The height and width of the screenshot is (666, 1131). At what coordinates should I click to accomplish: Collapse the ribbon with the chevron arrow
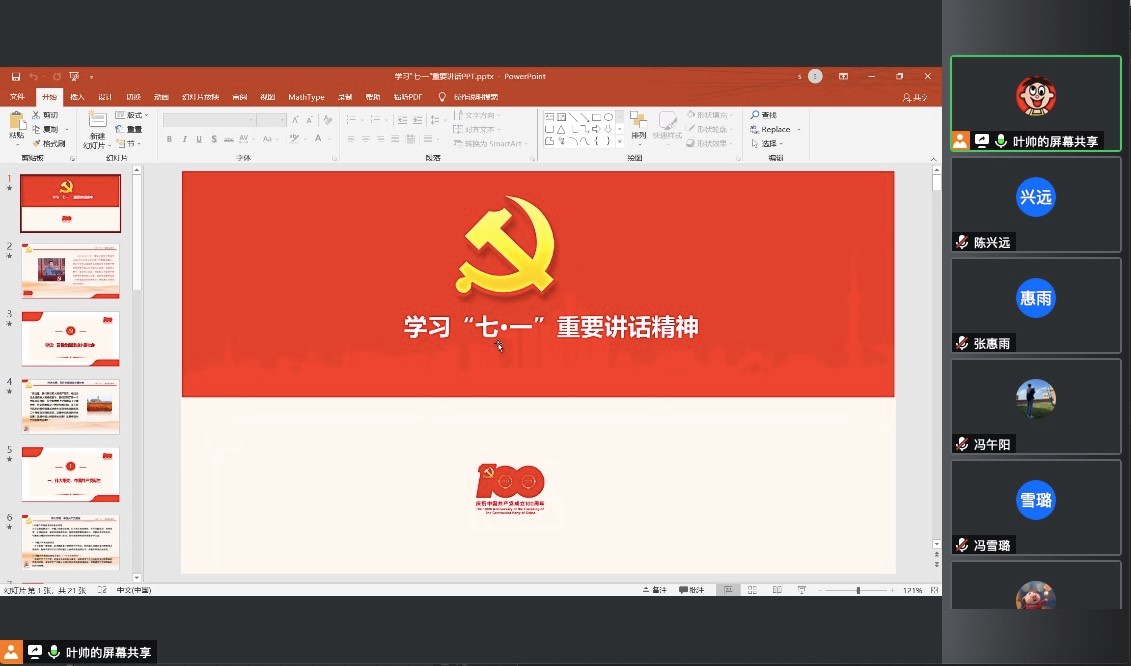click(x=933, y=159)
